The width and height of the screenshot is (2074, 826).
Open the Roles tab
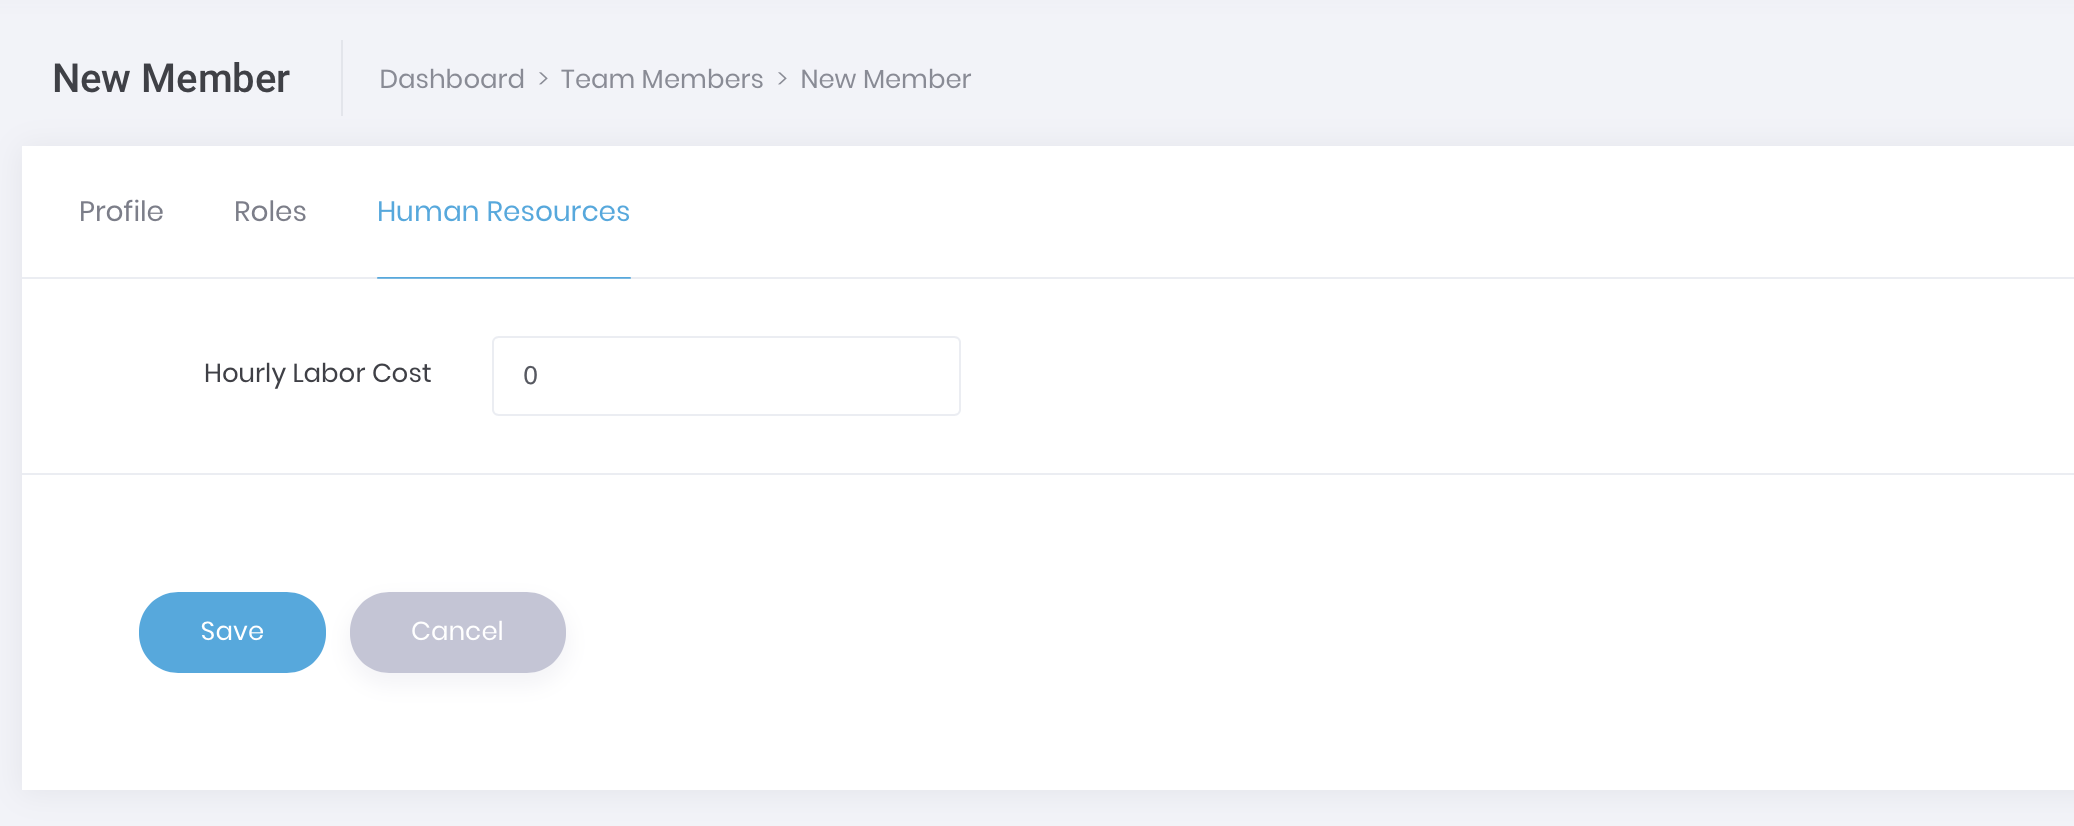point(270,212)
